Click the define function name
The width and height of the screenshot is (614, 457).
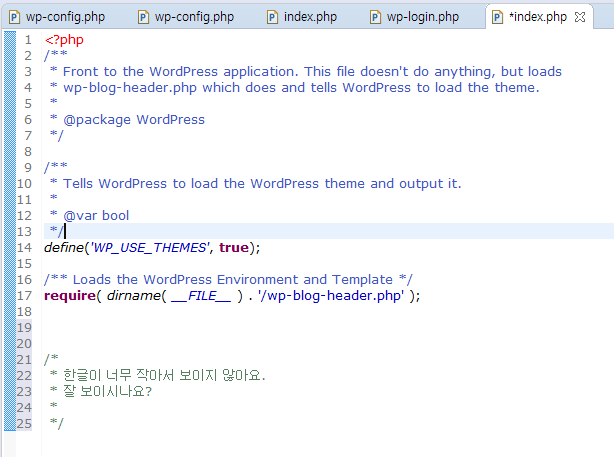pos(64,247)
